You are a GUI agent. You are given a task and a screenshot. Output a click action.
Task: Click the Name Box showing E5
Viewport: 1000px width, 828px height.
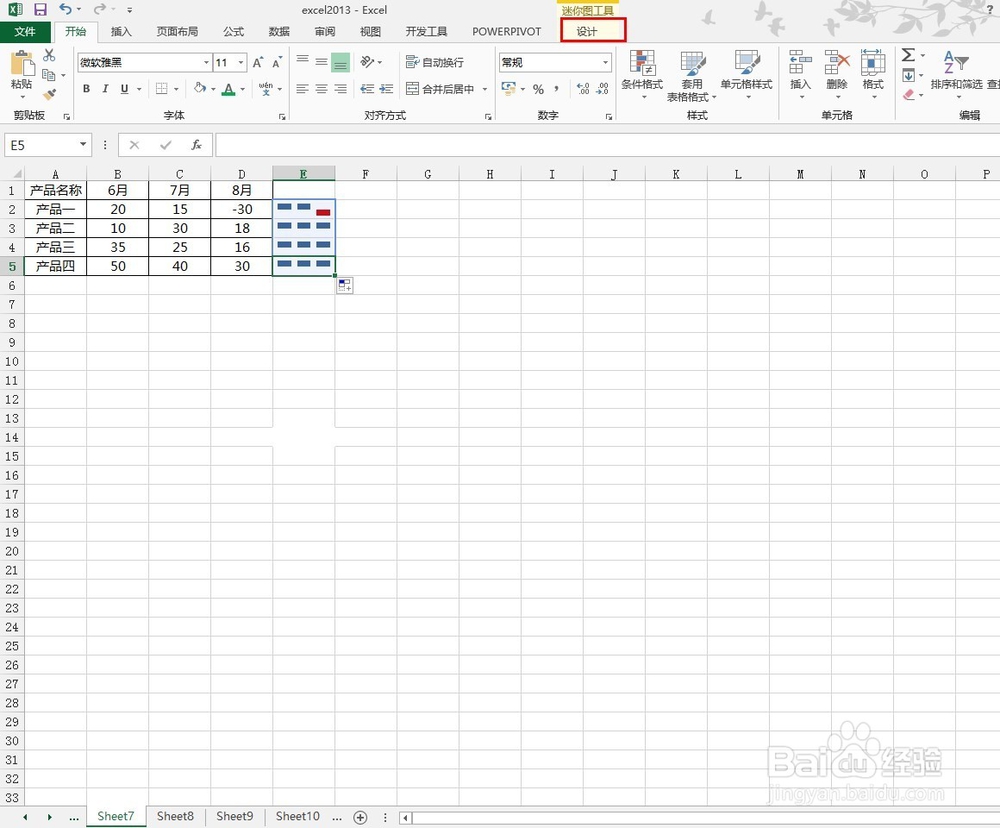[x=40, y=144]
